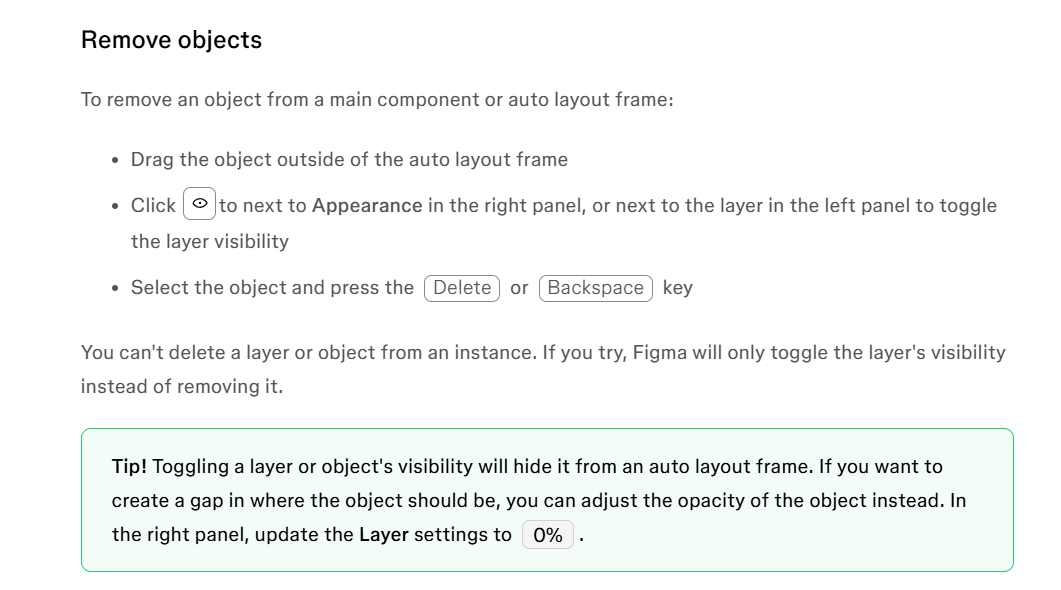Click the bold Appearance word
This screenshot has width=1061, height=590.
(x=367, y=206)
